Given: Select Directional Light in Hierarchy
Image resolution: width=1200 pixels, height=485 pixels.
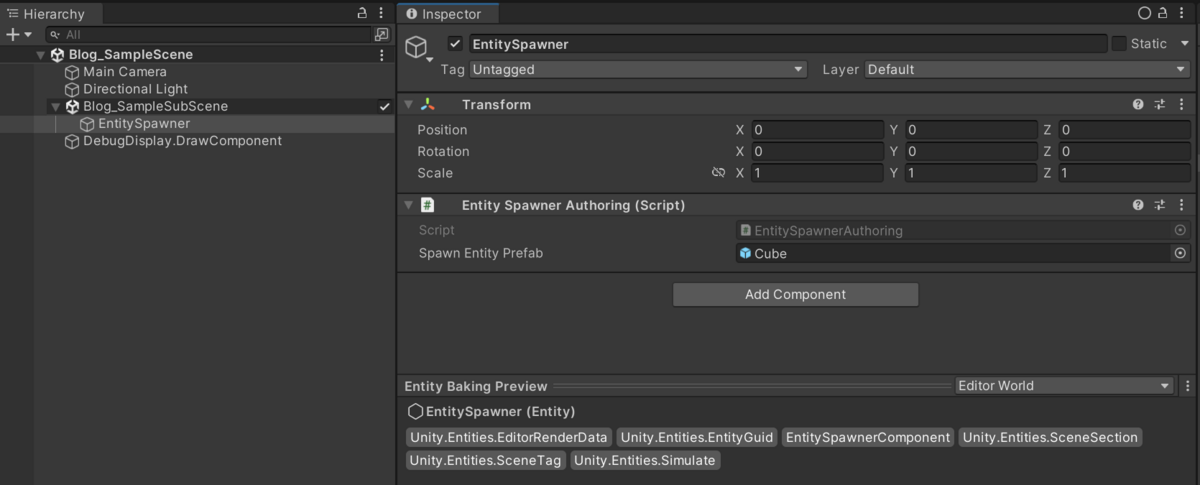Looking at the screenshot, I should (135, 89).
